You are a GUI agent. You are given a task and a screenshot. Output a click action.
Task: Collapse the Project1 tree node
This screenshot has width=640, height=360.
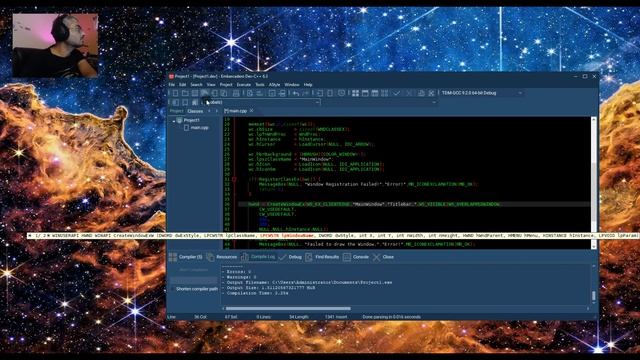pyautogui.click(x=174, y=120)
